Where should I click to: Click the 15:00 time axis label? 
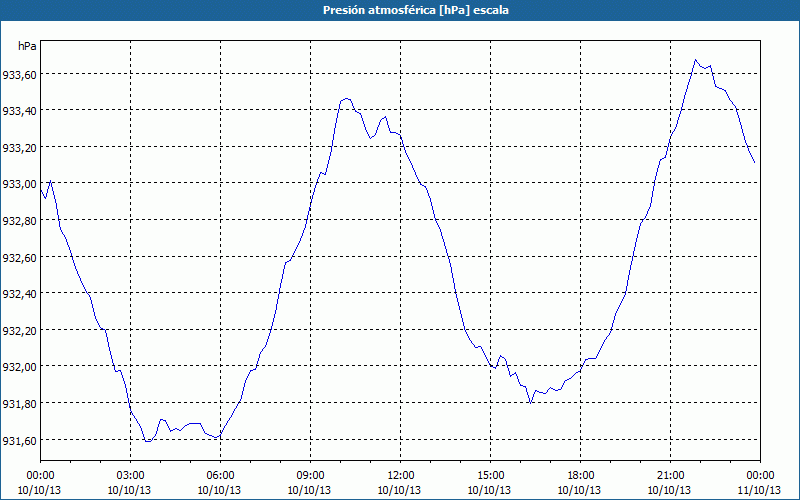tap(490, 476)
